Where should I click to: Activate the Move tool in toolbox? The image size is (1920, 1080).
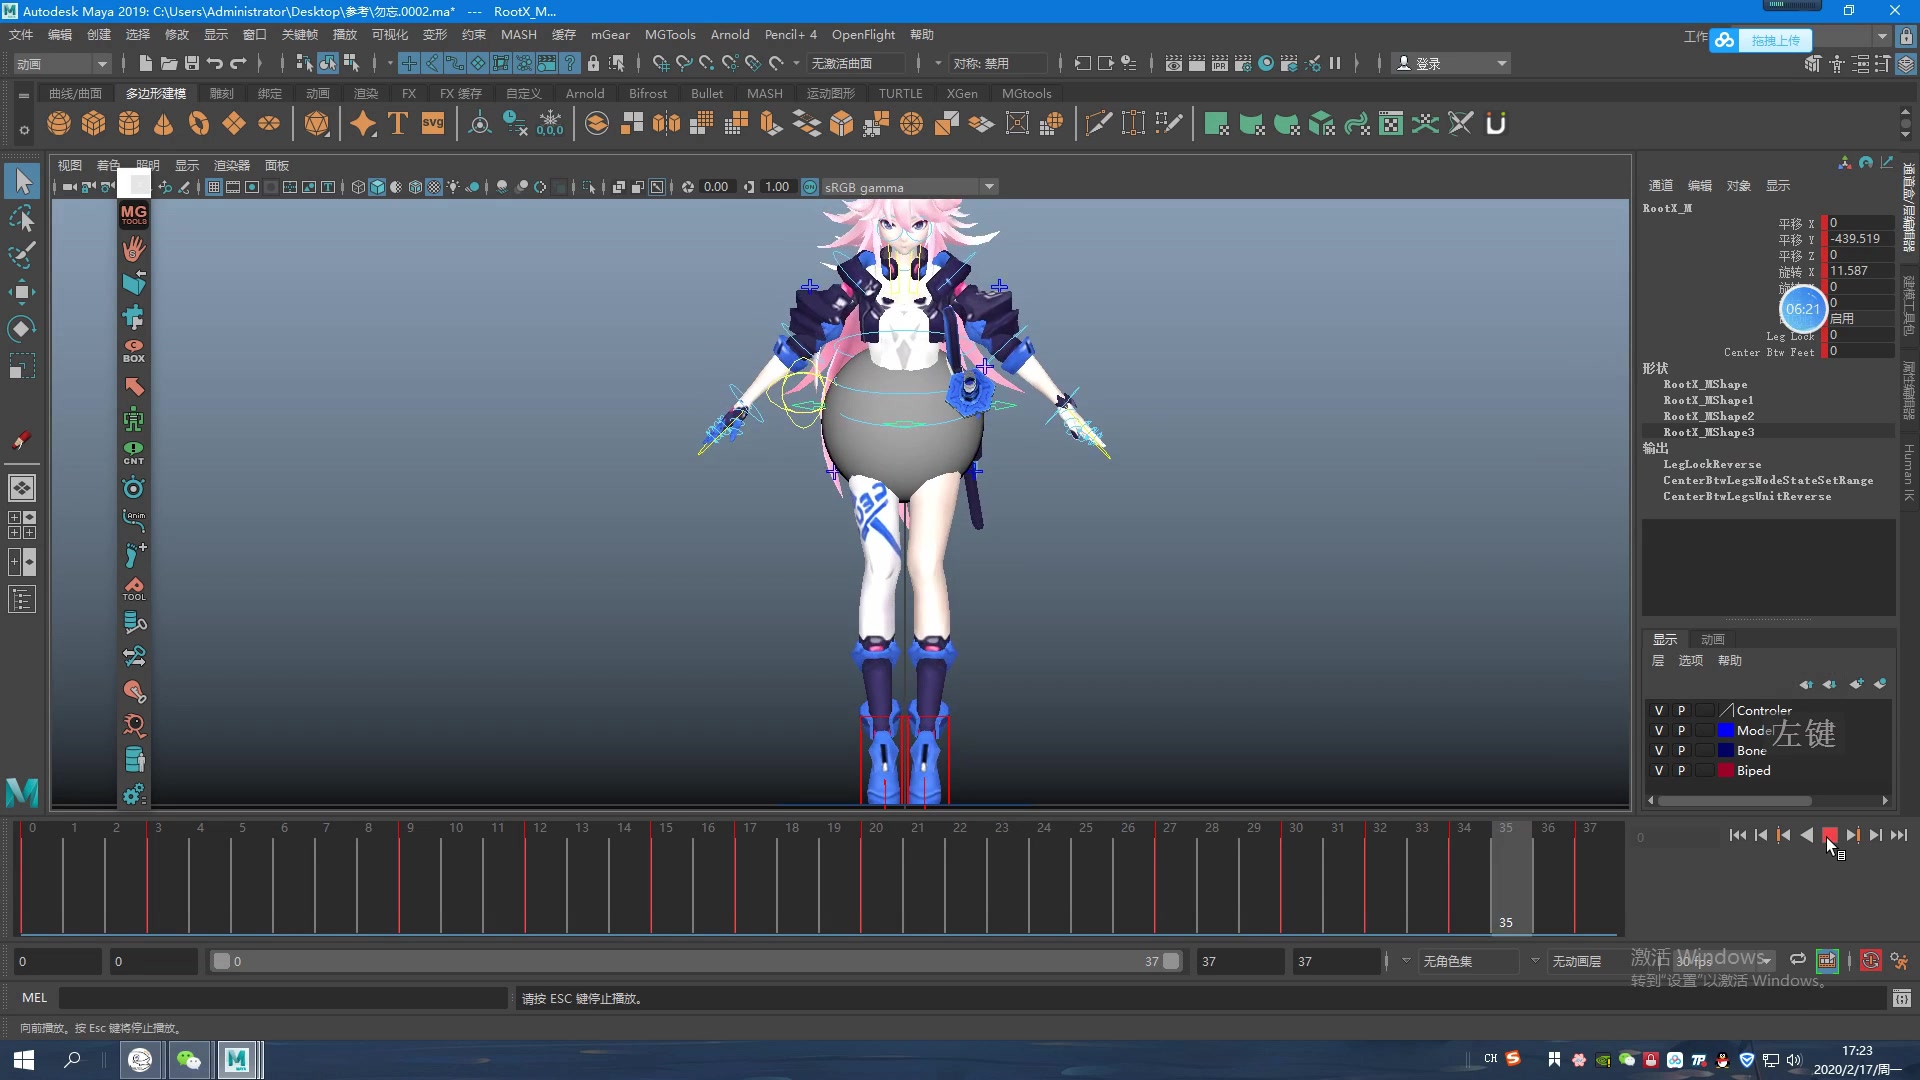[x=22, y=292]
